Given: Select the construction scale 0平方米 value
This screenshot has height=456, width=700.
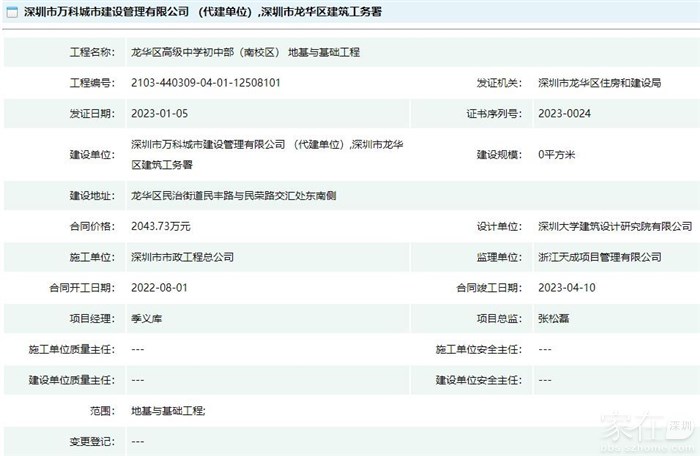Looking at the screenshot, I should [557, 154].
